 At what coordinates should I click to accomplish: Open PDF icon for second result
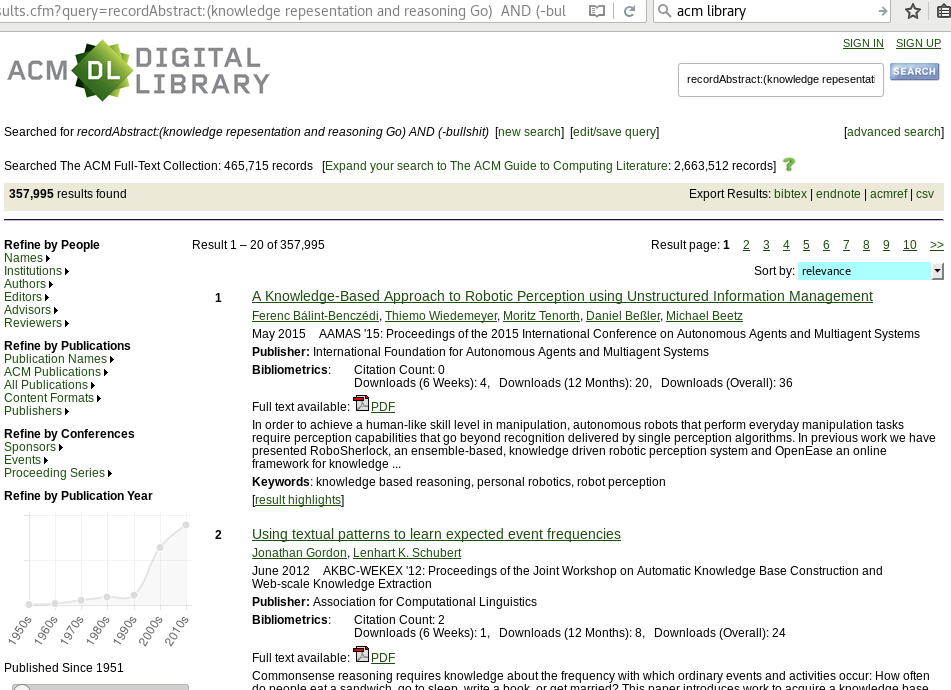pyautogui.click(x=361, y=655)
